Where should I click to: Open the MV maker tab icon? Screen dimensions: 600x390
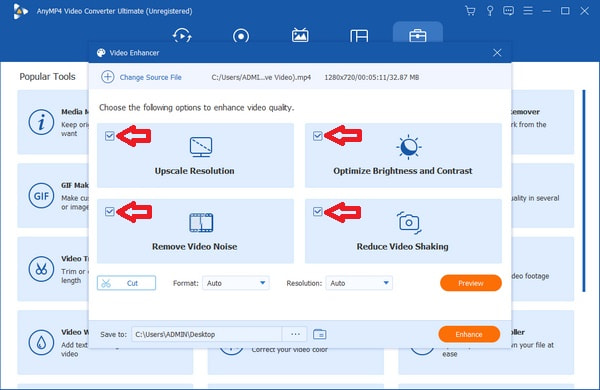click(x=300, y=35)
